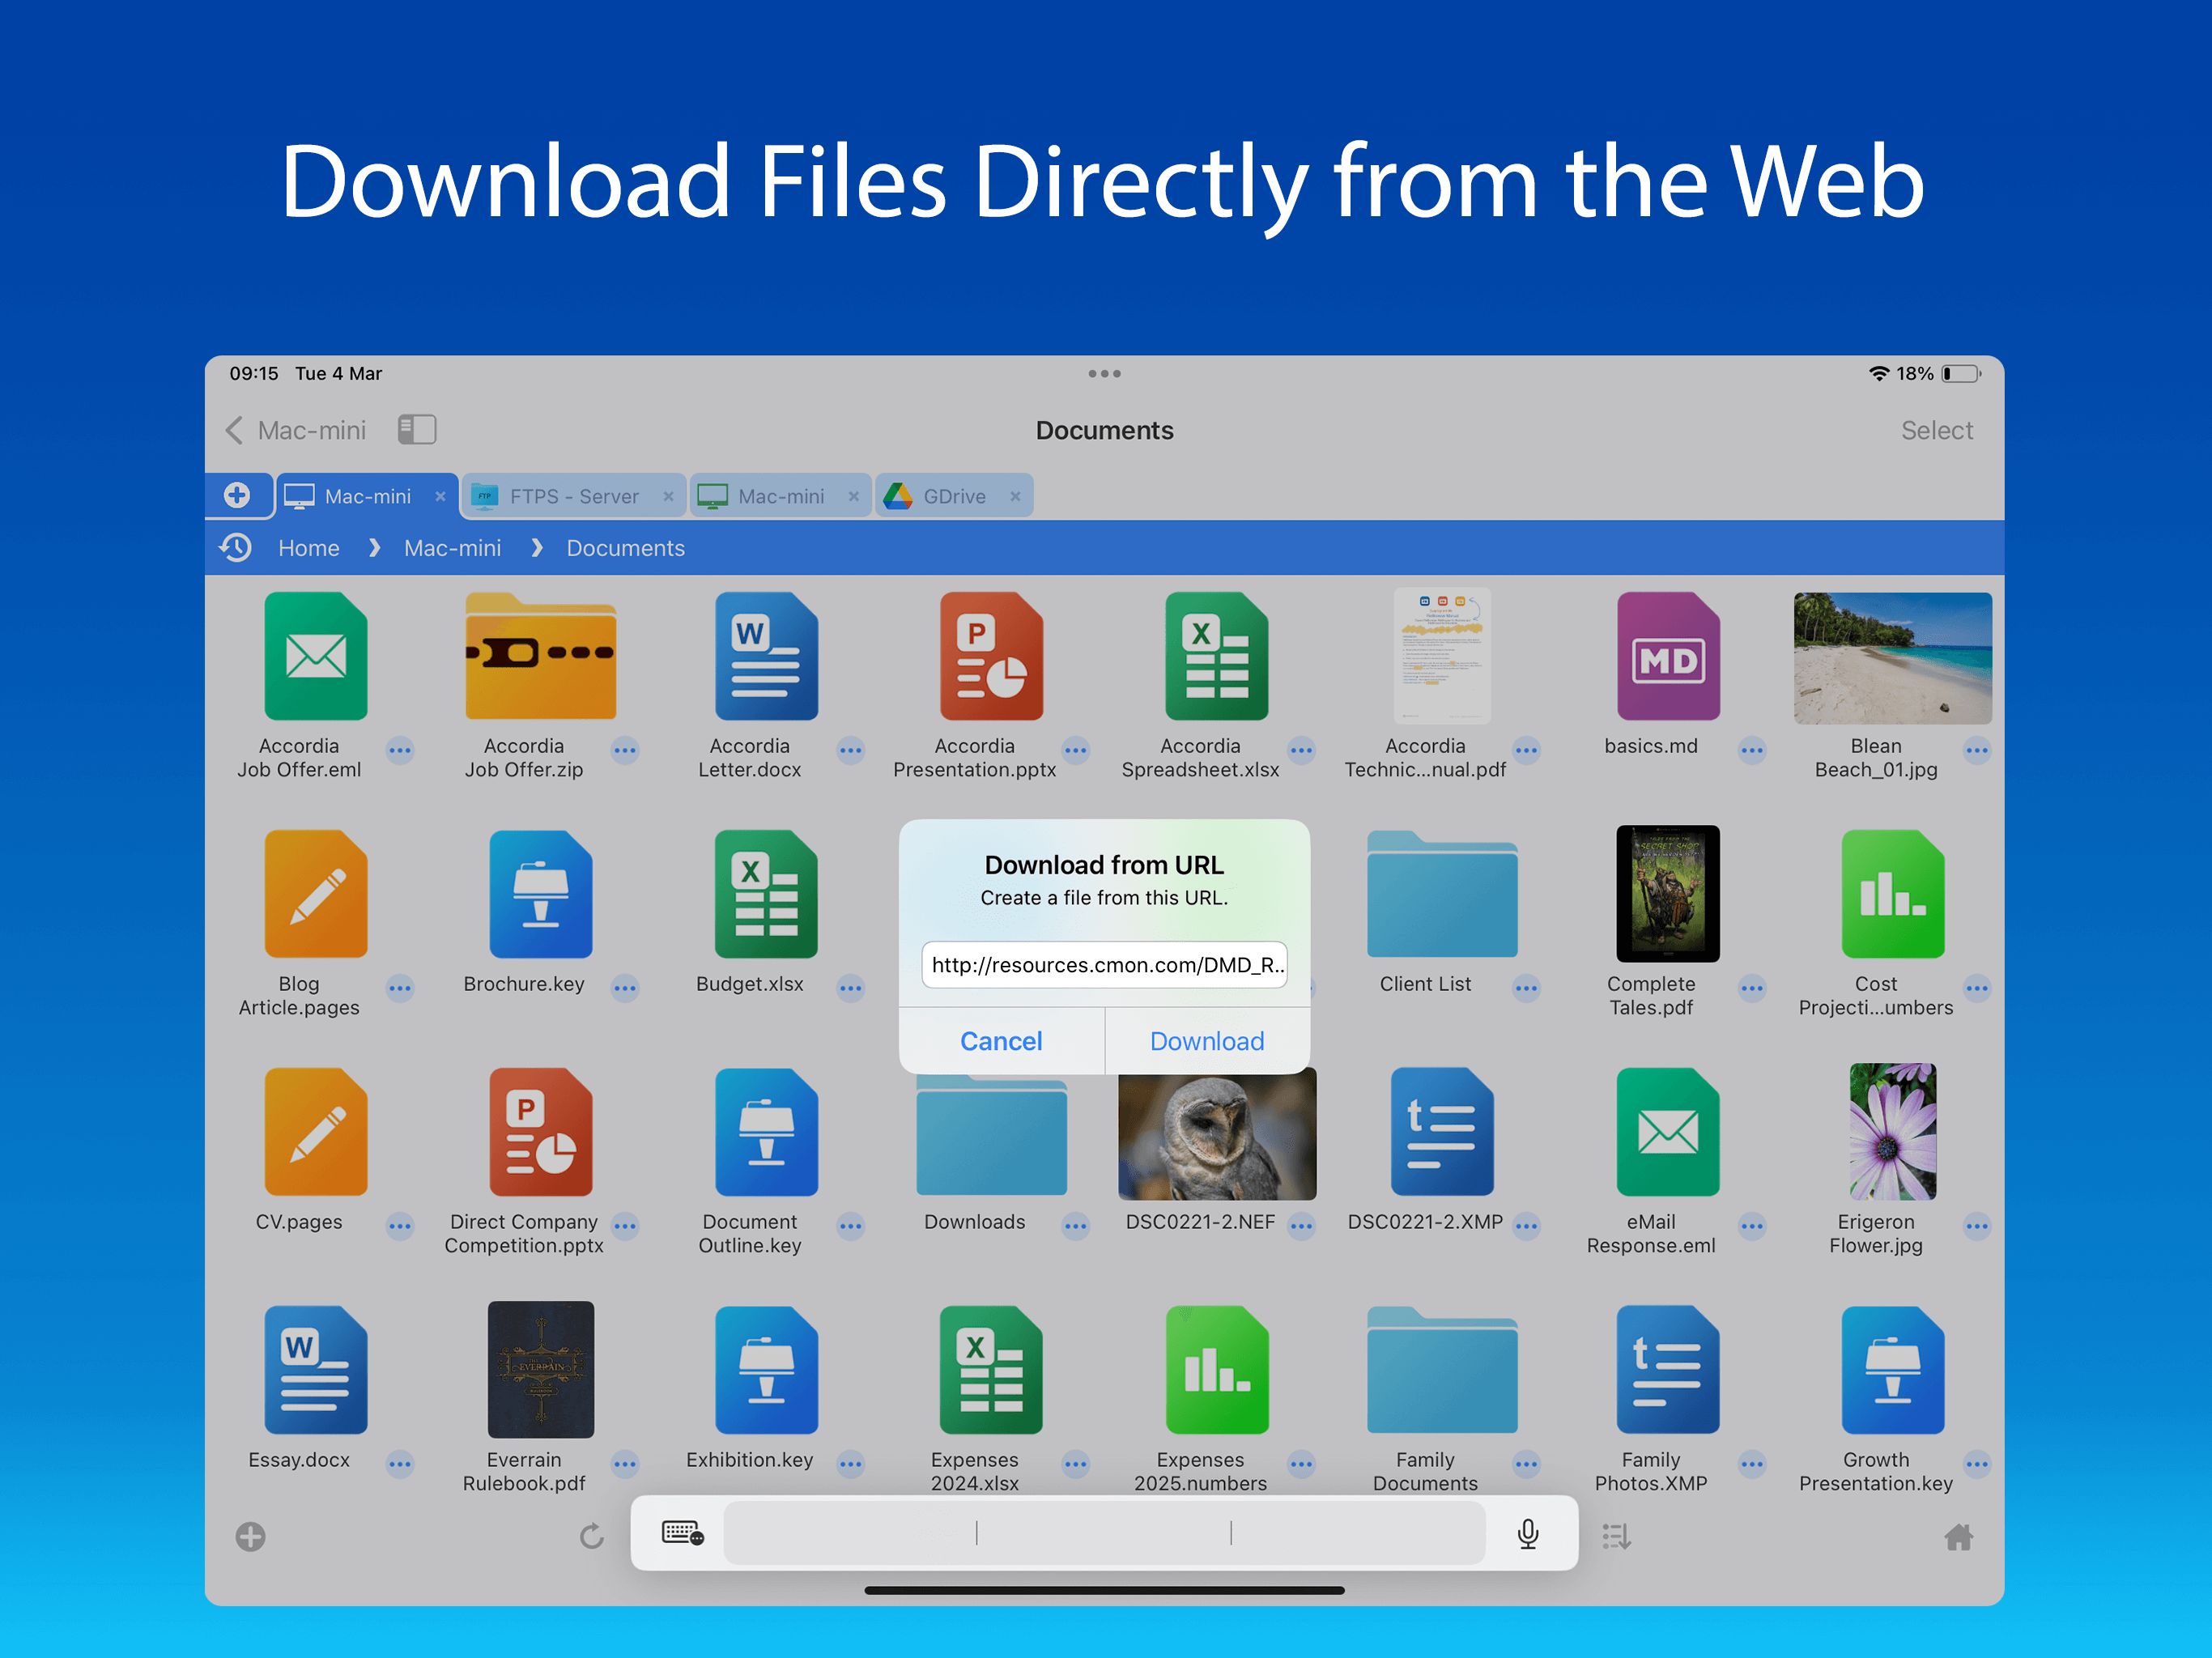Click the refresh arrow icon at bottom

pyautogui.click(x=592, y=1536)
